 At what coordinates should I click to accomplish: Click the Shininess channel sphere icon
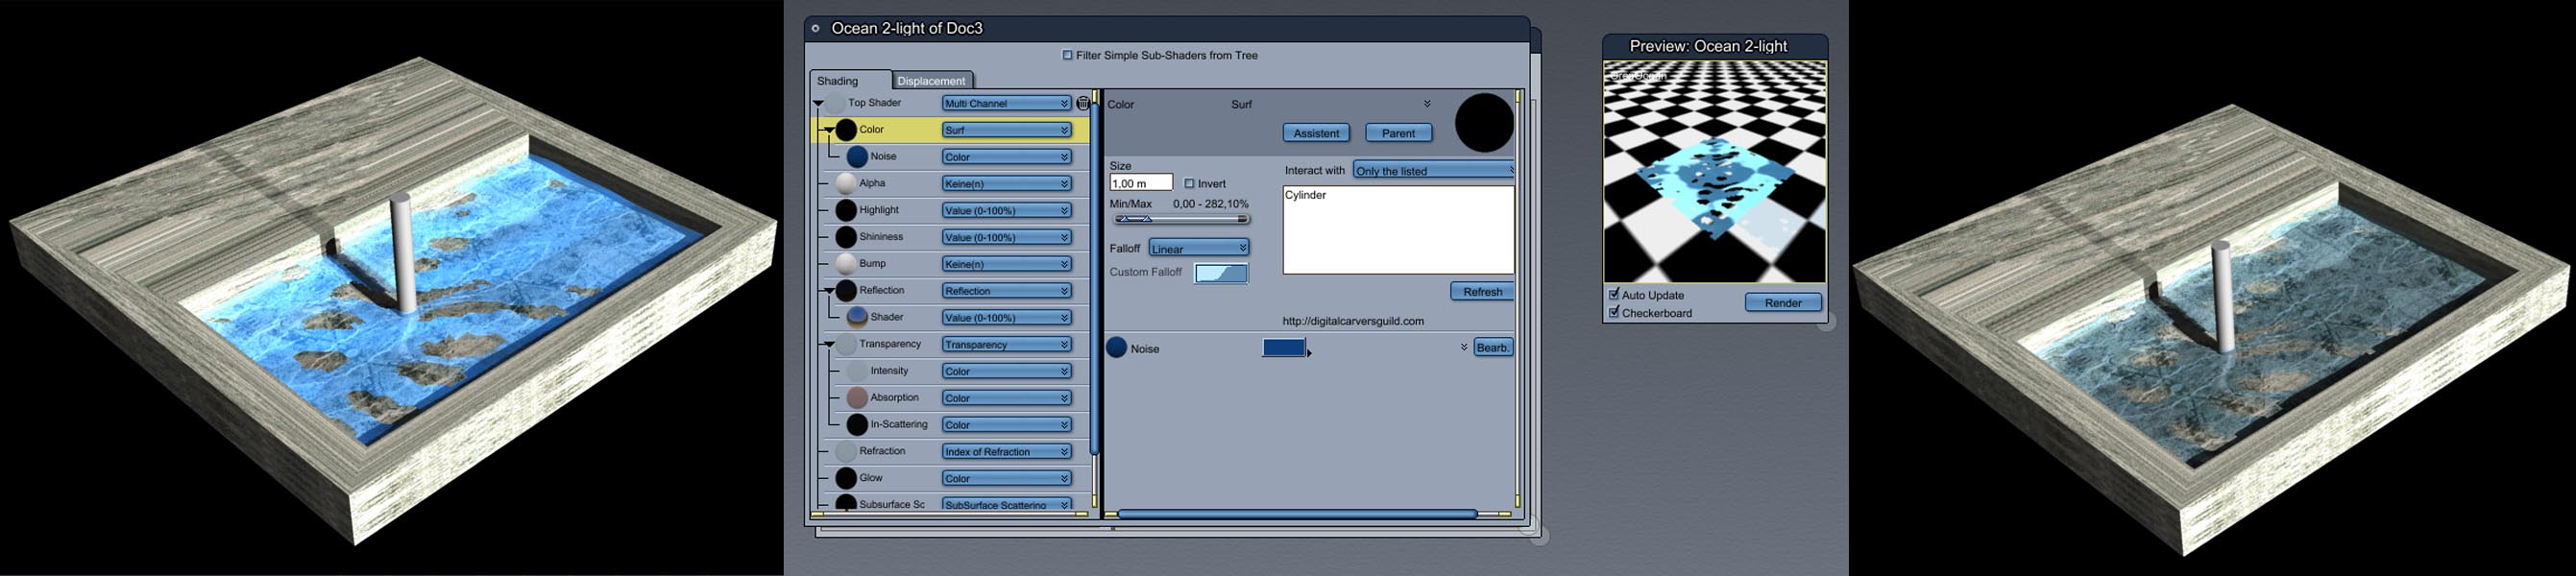click(x=846, y=237)
